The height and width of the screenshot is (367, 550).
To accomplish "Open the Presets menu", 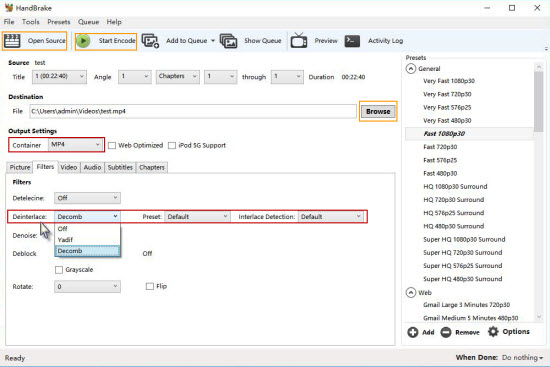I will coord(59,22).
